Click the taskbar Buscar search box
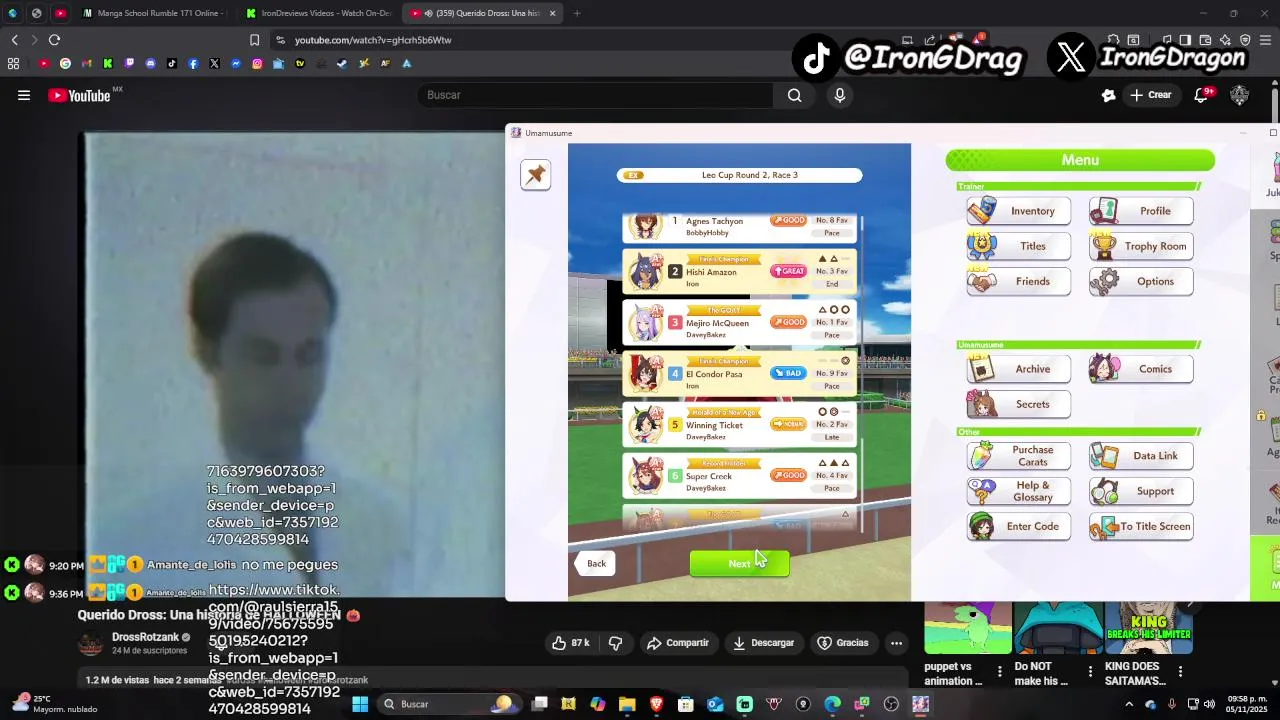The width and height of the screenshot is (1280, 720). click(x=448, y=704)
